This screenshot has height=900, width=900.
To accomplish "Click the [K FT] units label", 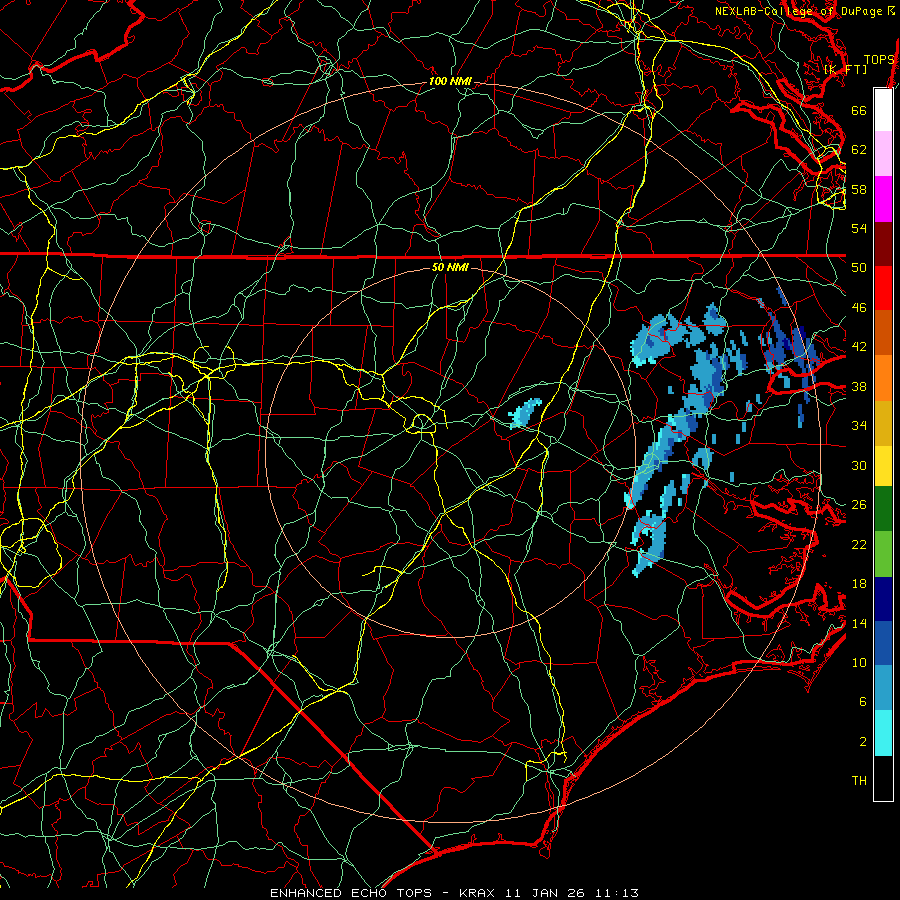I will tap(845, 69).
